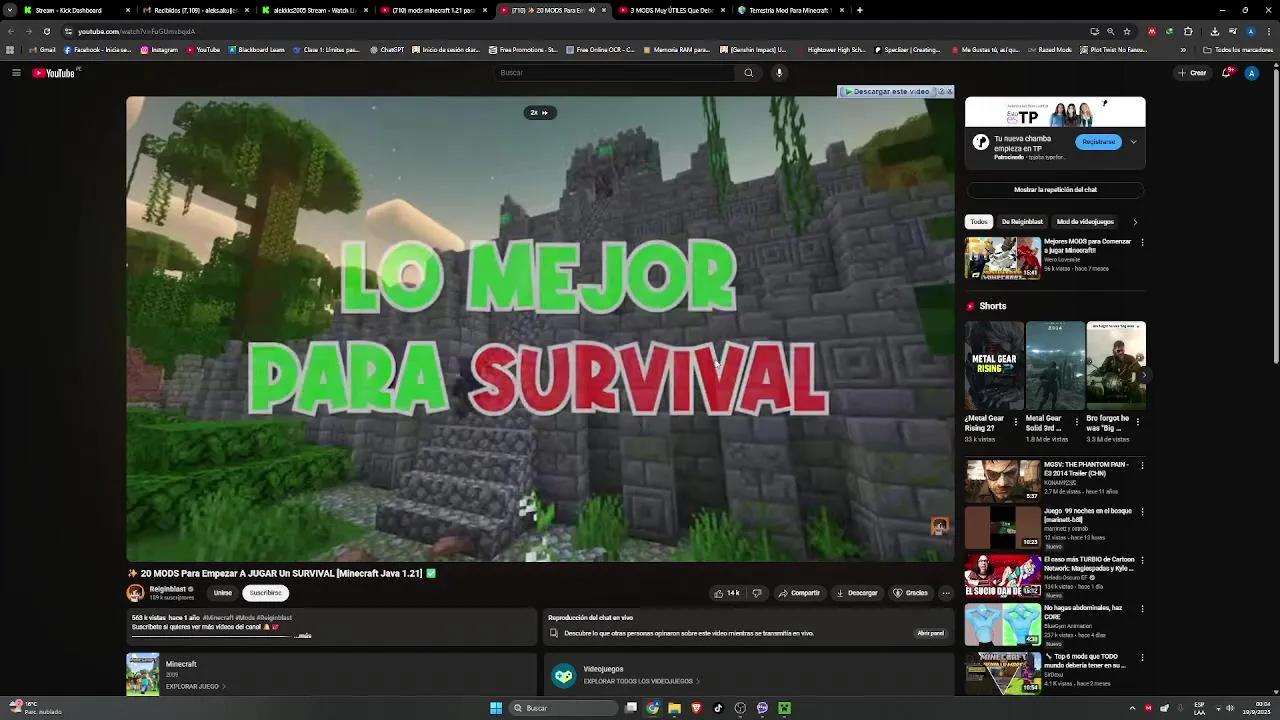This screenshot has width=1280, height=720.
Task: Click the Compartir share button
Action: click(799, 593)
